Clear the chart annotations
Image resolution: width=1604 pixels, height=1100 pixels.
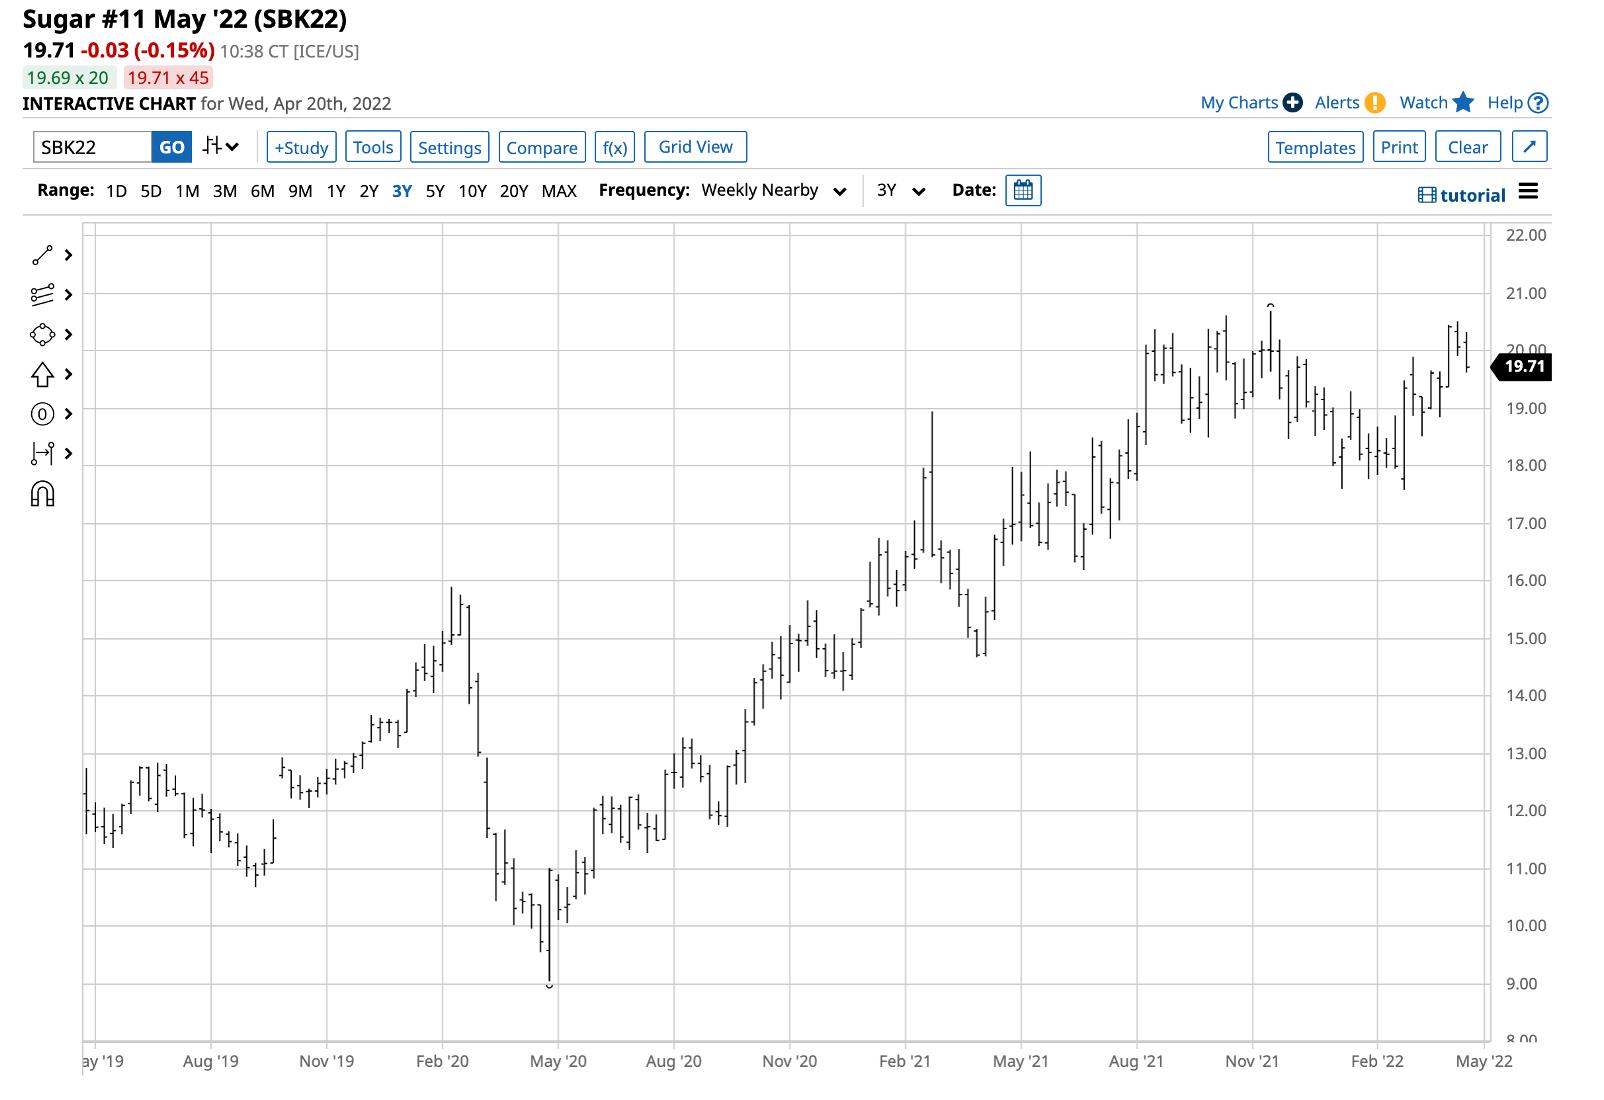point(1468,147)
